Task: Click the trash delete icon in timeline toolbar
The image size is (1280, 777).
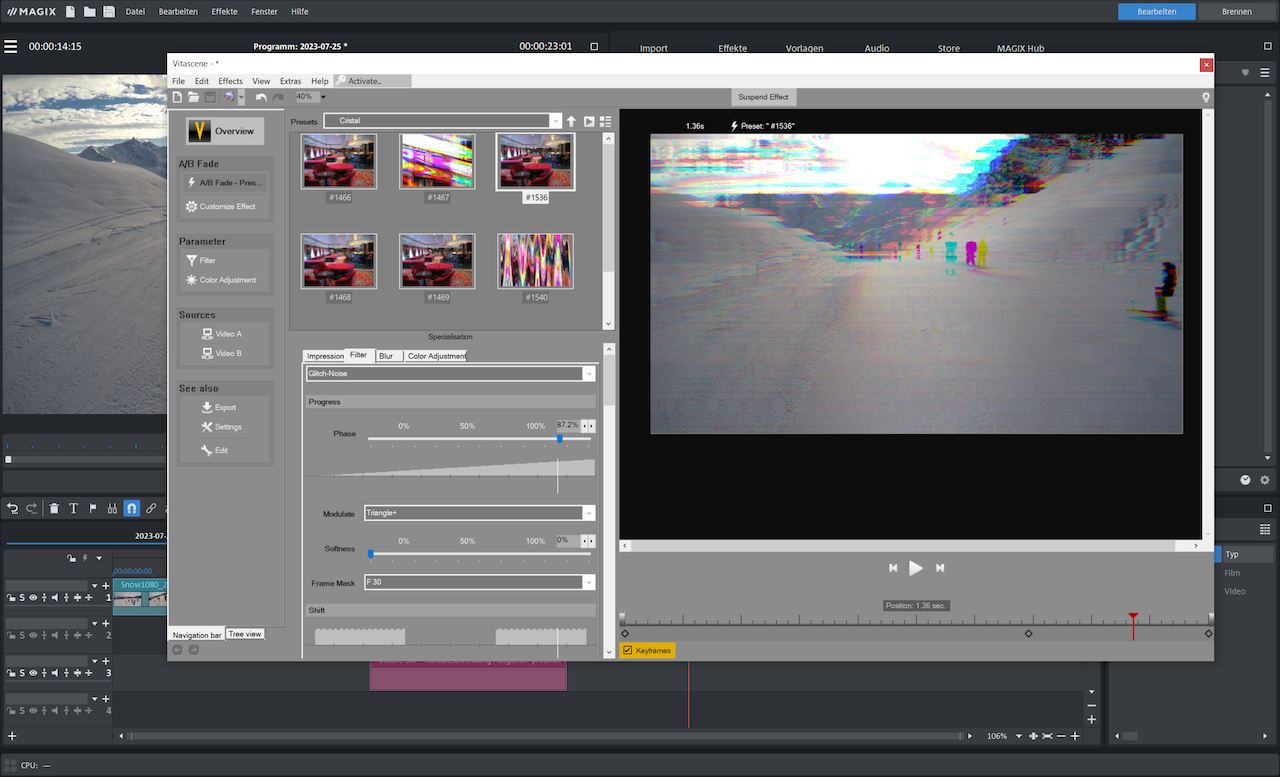Action: pyautogui.click(x=54, y=508)
